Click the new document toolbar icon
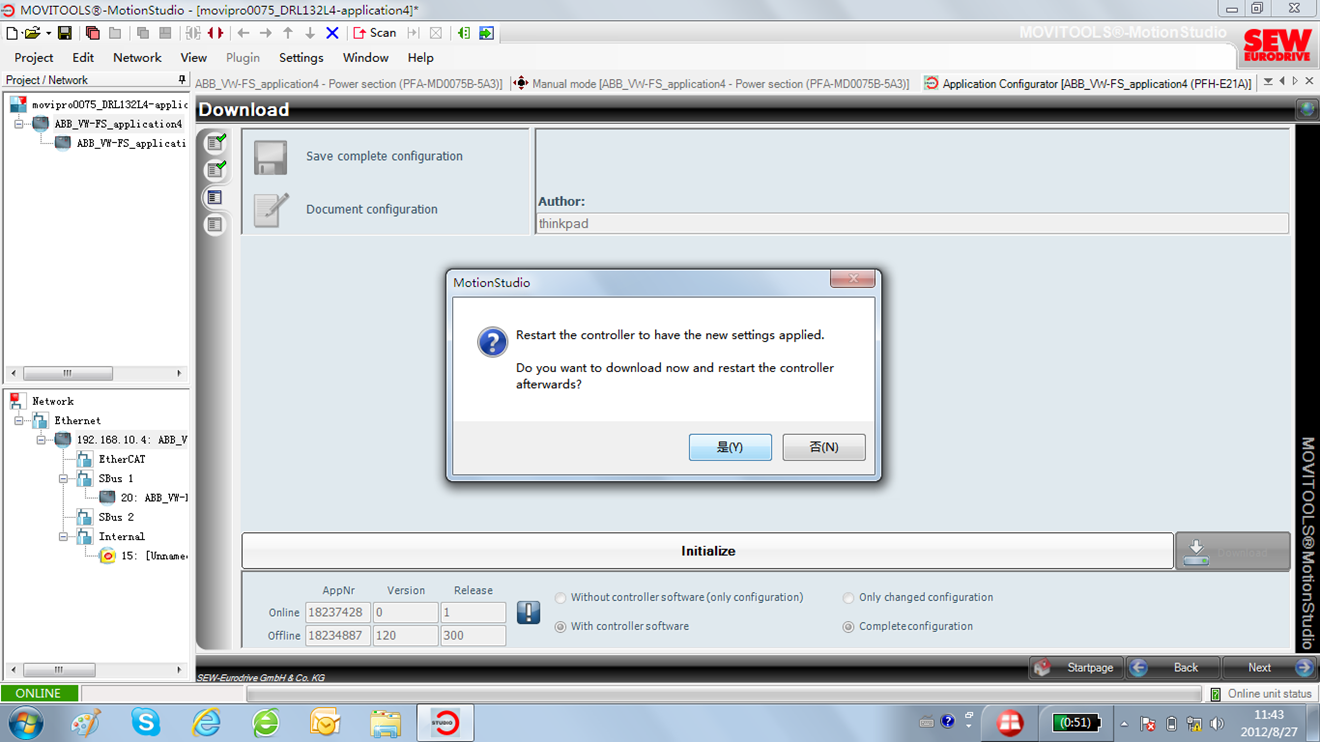Screen dimensions: 1320x742 pos(12,33)
